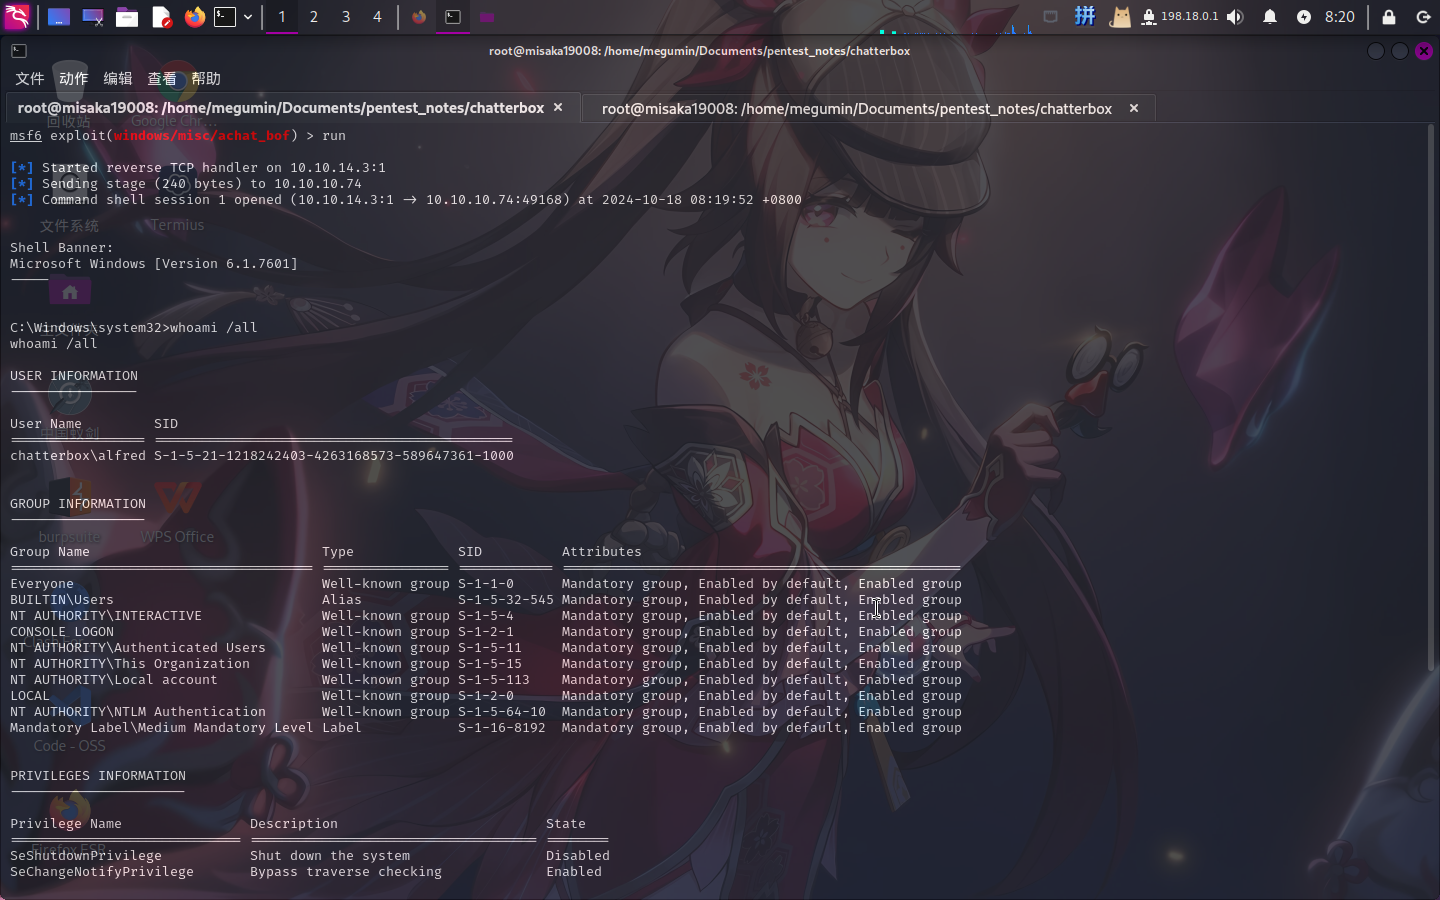The width and height of the screenshot is (1440, 900).
Task: Click the cat icon in the system tray
Action: [x=1120, y=17]
